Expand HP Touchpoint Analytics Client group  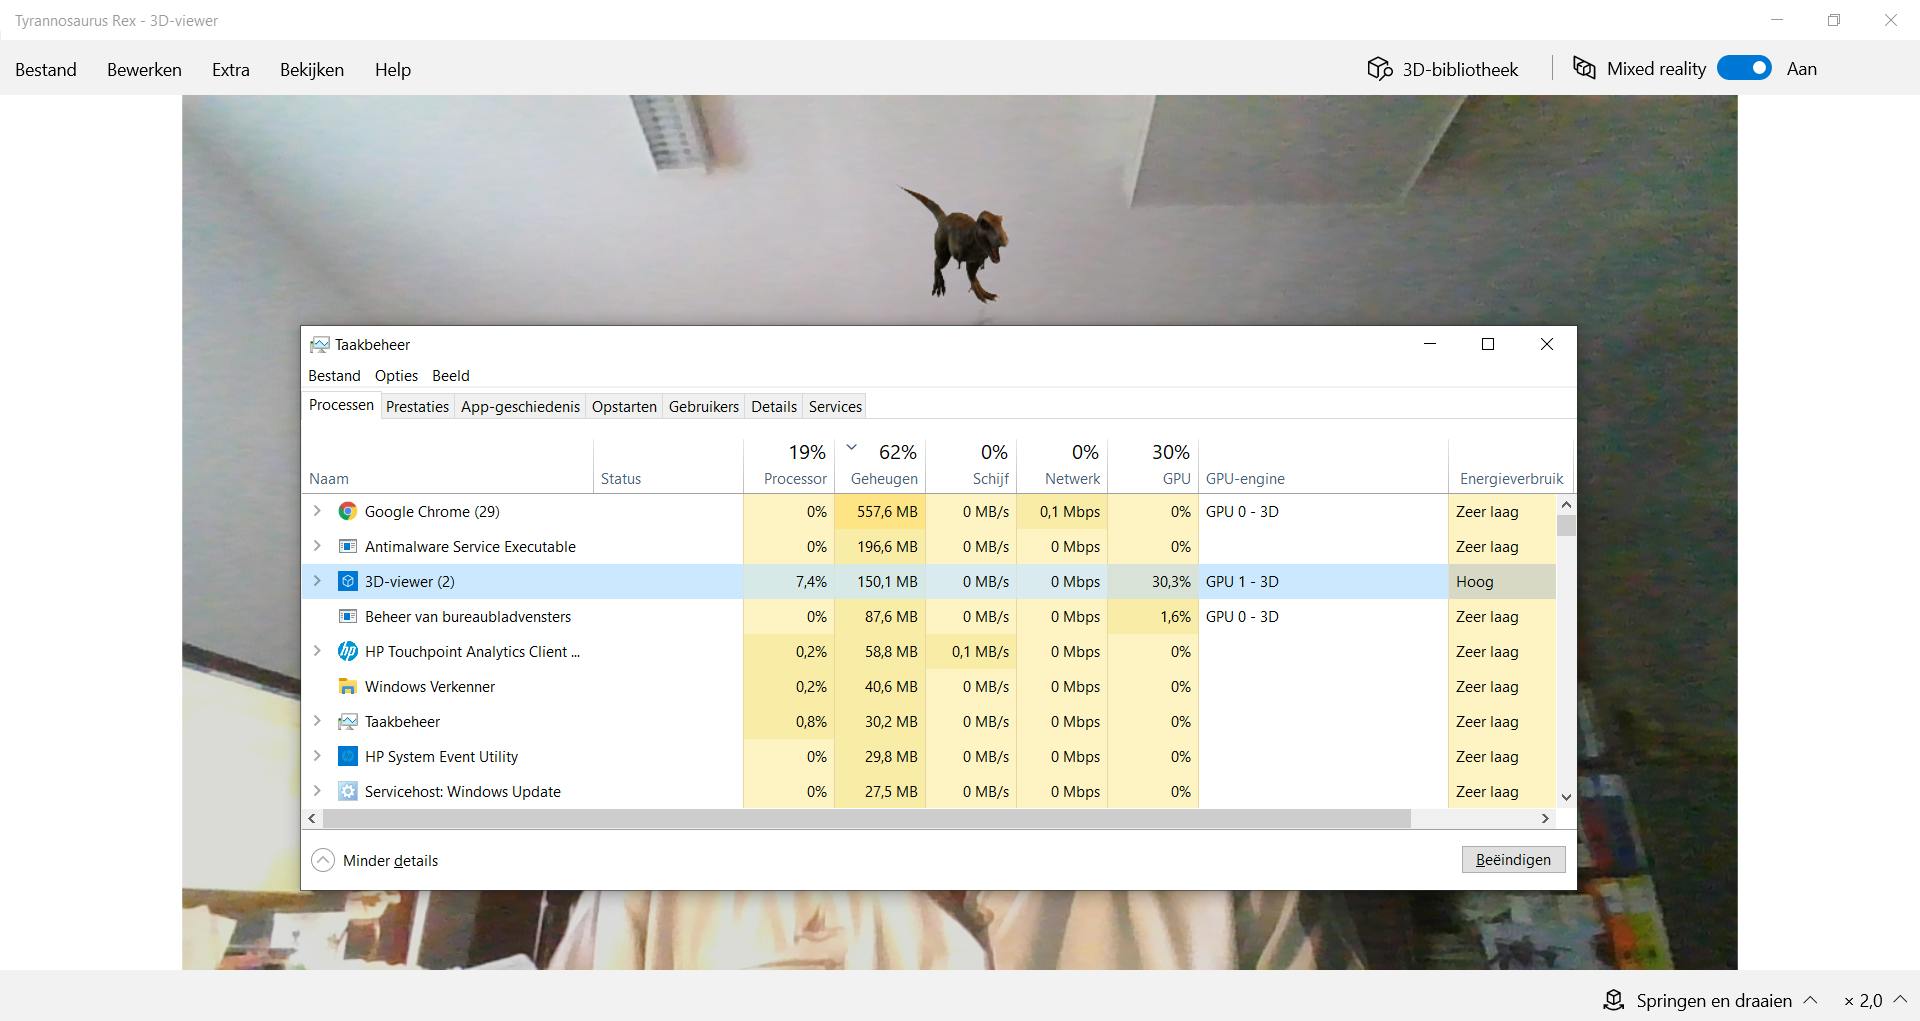[x=317, y=651]
